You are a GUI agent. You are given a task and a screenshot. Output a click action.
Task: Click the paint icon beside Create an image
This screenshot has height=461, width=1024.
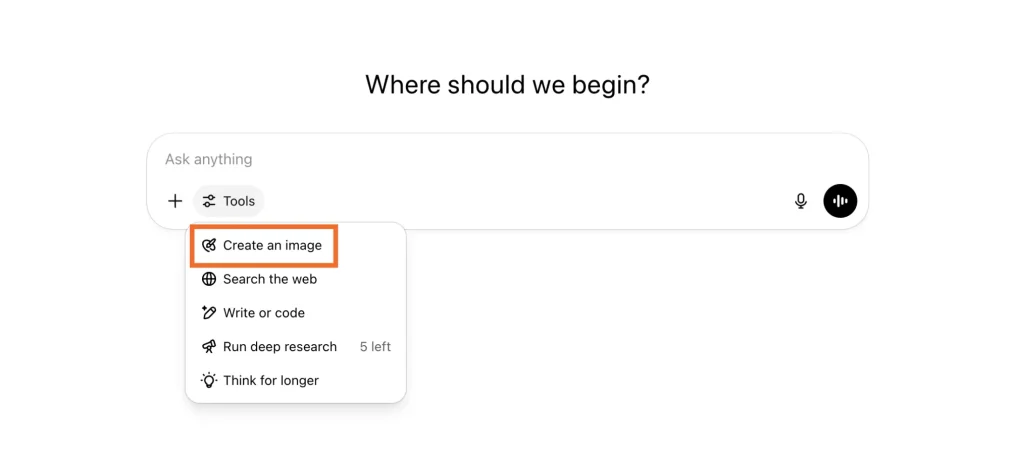209,246
